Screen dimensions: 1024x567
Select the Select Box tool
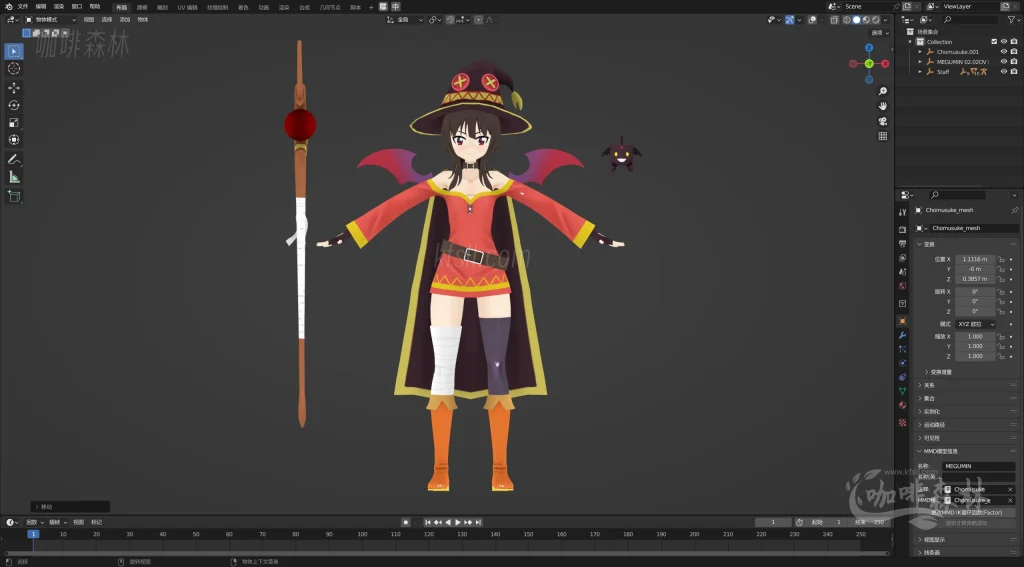coord(14,51)
